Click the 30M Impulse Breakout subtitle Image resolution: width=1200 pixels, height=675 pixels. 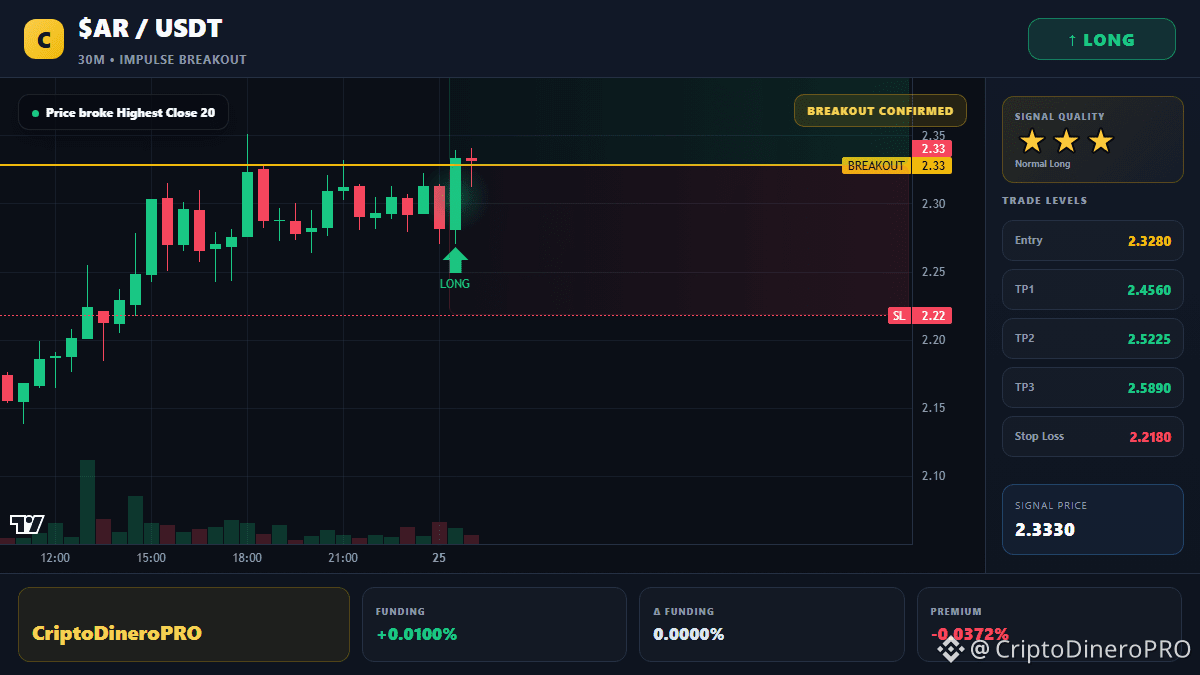pos(162,60)
